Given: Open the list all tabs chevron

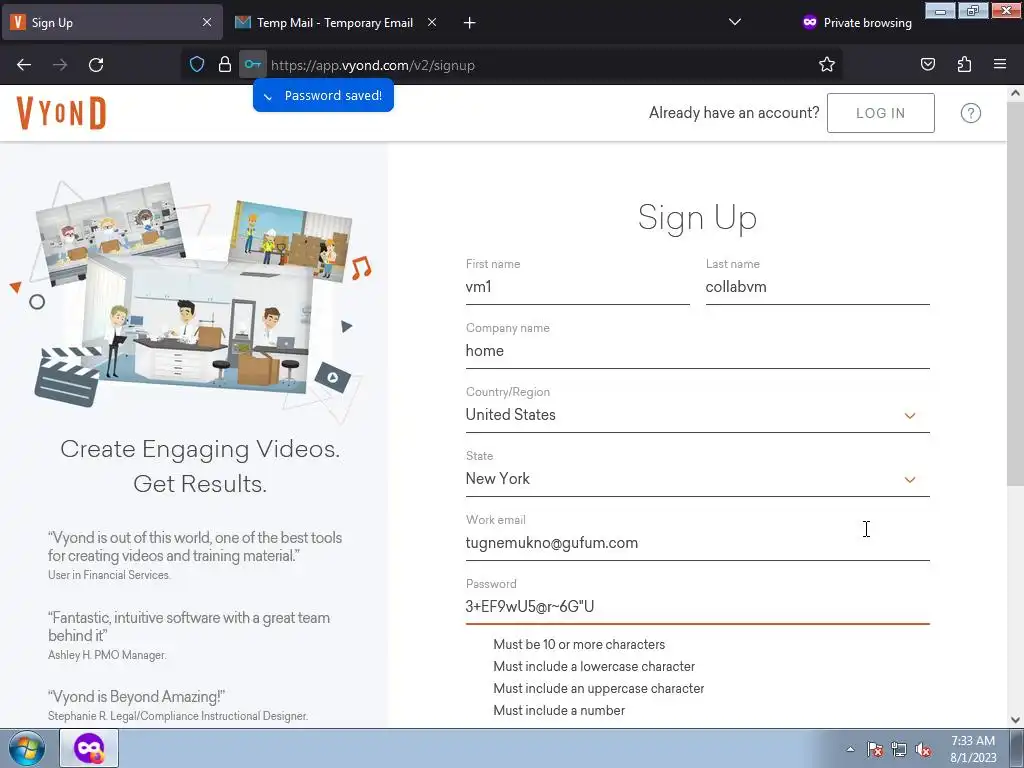Looking at the screenshot, I should coord(735,22).
